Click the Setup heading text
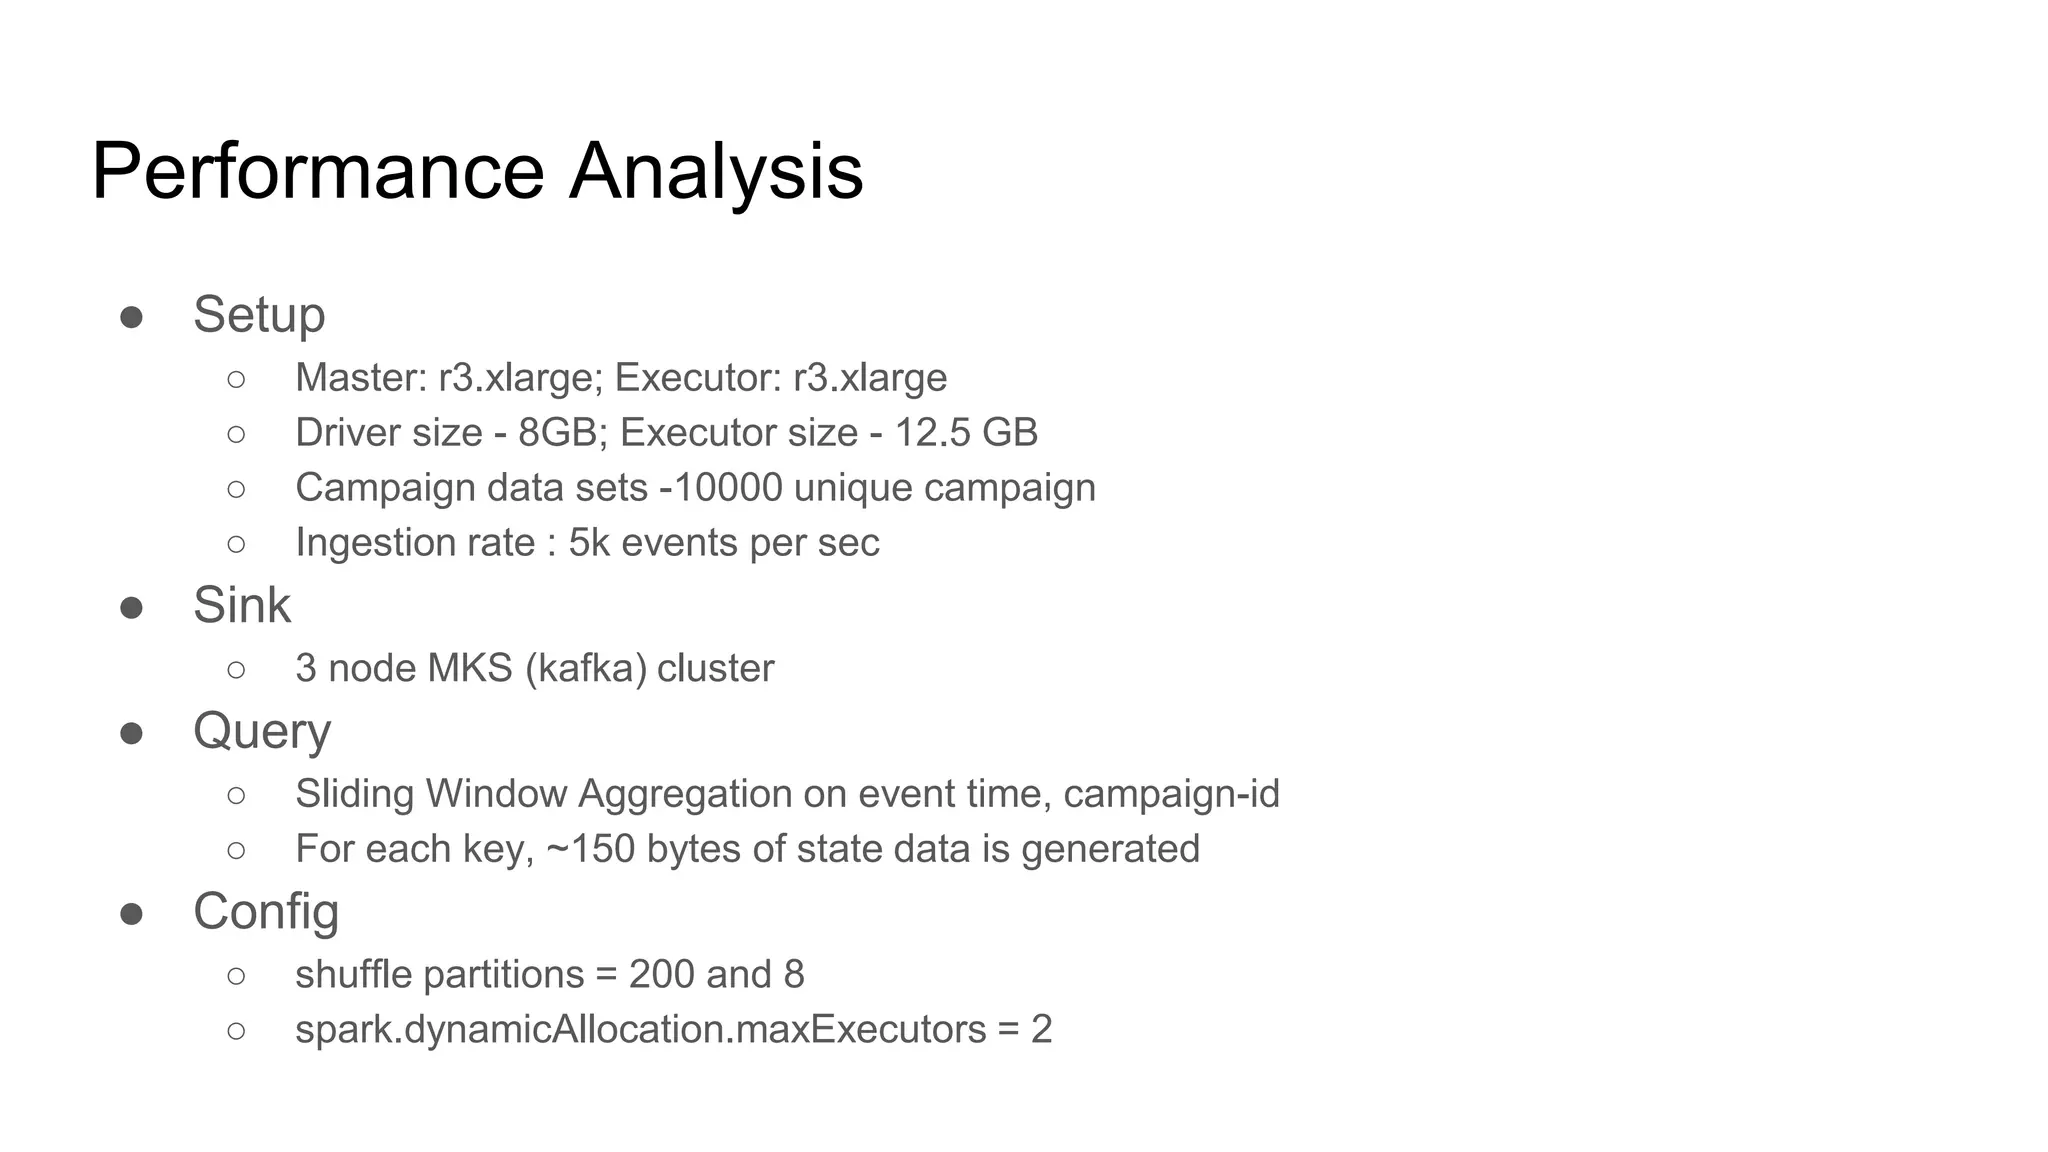The width and height of the screenshot is (2048, 1152). click(259, 315)
